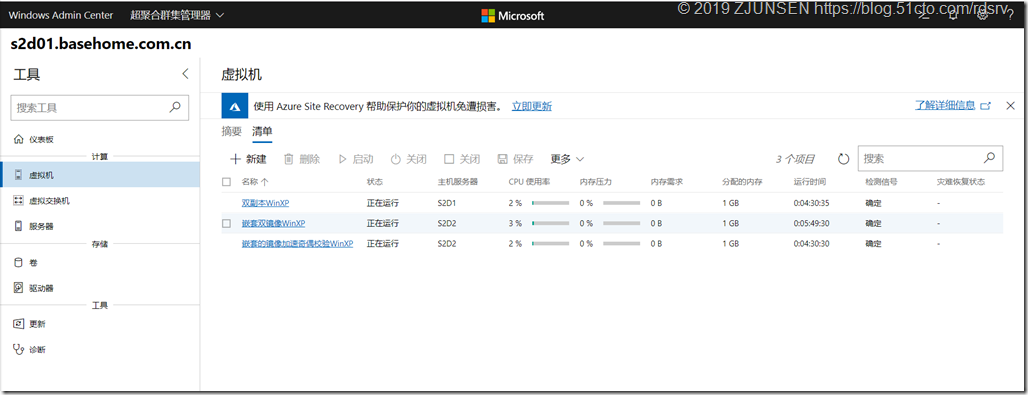Click the 立即更新 link
This screenshot has width=1028, height=395.
click(532, 106)
